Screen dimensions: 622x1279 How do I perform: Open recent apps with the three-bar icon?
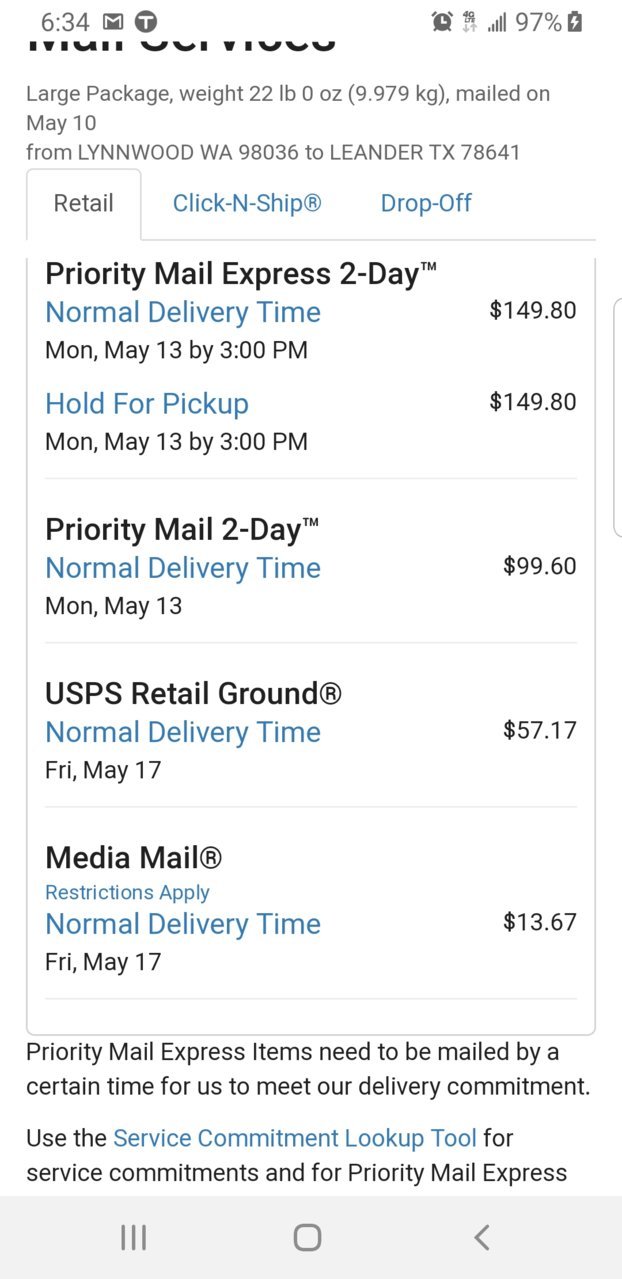point(133,1238)
